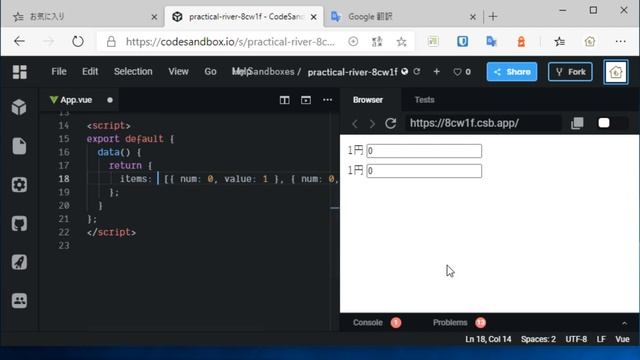Open the editor more options ellipsis

point(327,100)
